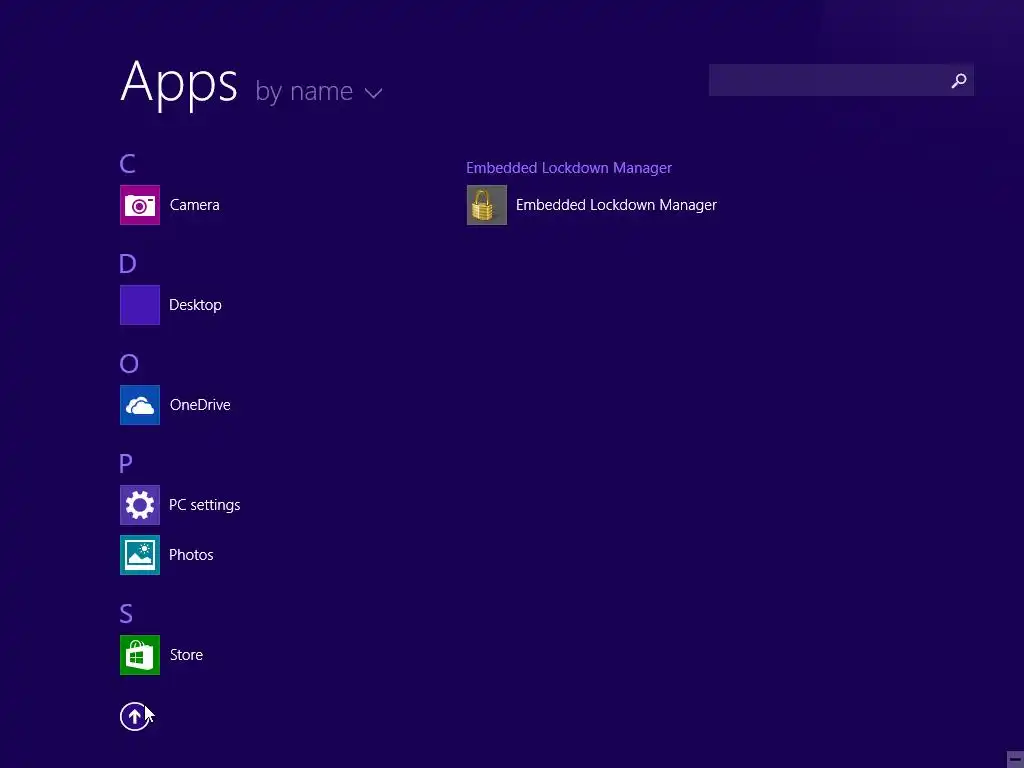The width and height of the screenshot is (1024, 768).
Task: Click the 'PC settings' app label
Action: coord(204,505)
